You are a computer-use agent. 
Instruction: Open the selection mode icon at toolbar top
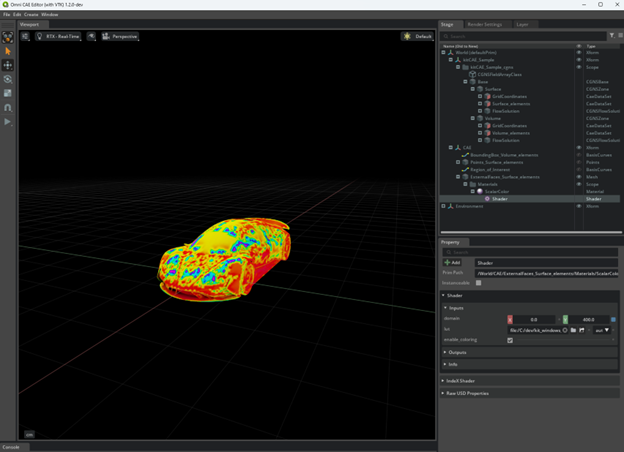coord(8,37)
